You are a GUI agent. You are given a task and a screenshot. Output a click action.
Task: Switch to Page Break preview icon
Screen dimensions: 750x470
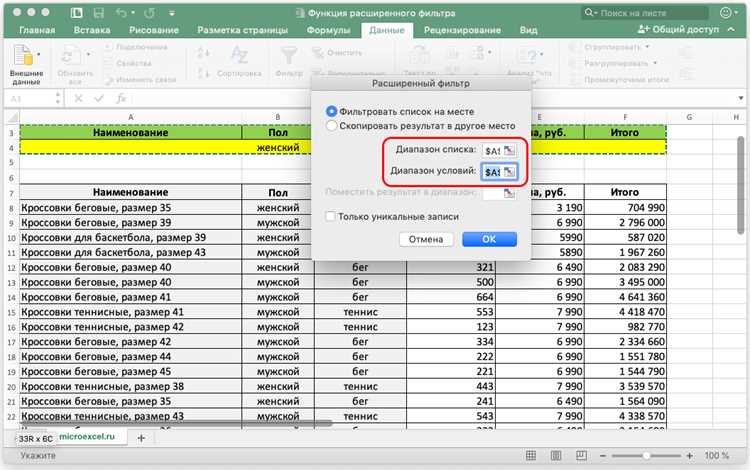pos(581,456)
